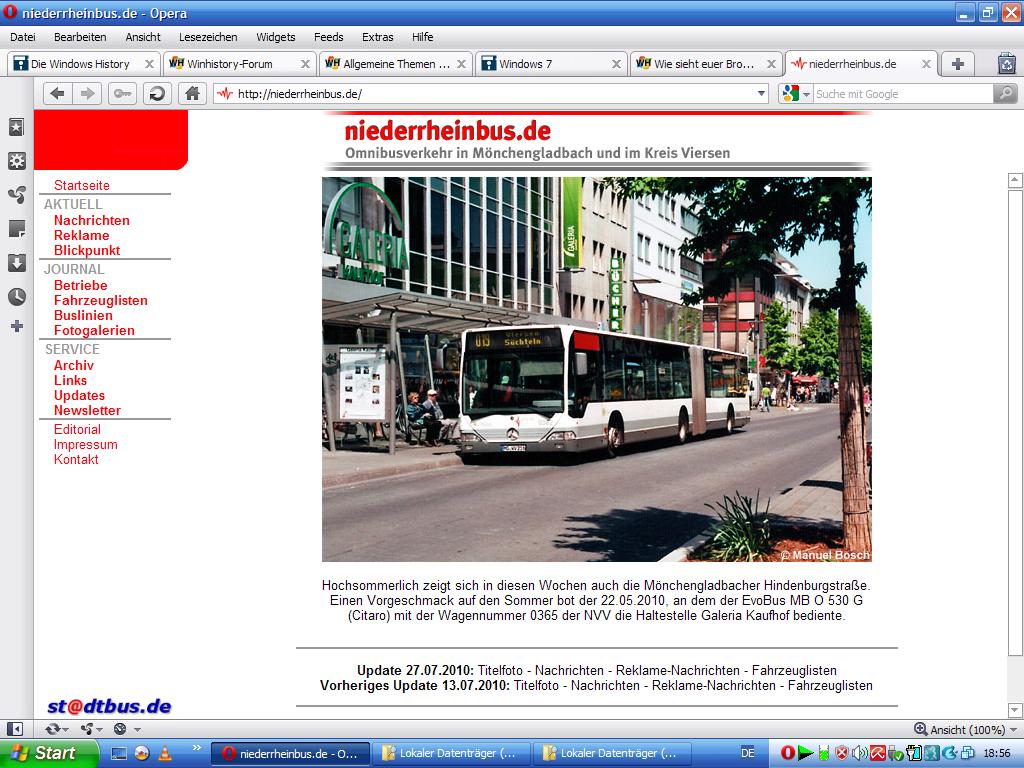Open the History clock panel
The image size is (1024, 768).
click(16, 297)
